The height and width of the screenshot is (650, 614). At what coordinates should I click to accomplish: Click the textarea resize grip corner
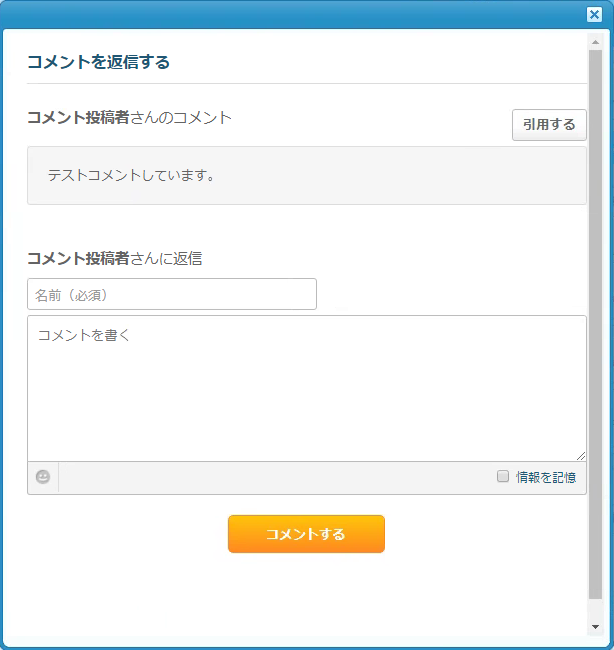(581, 456)
